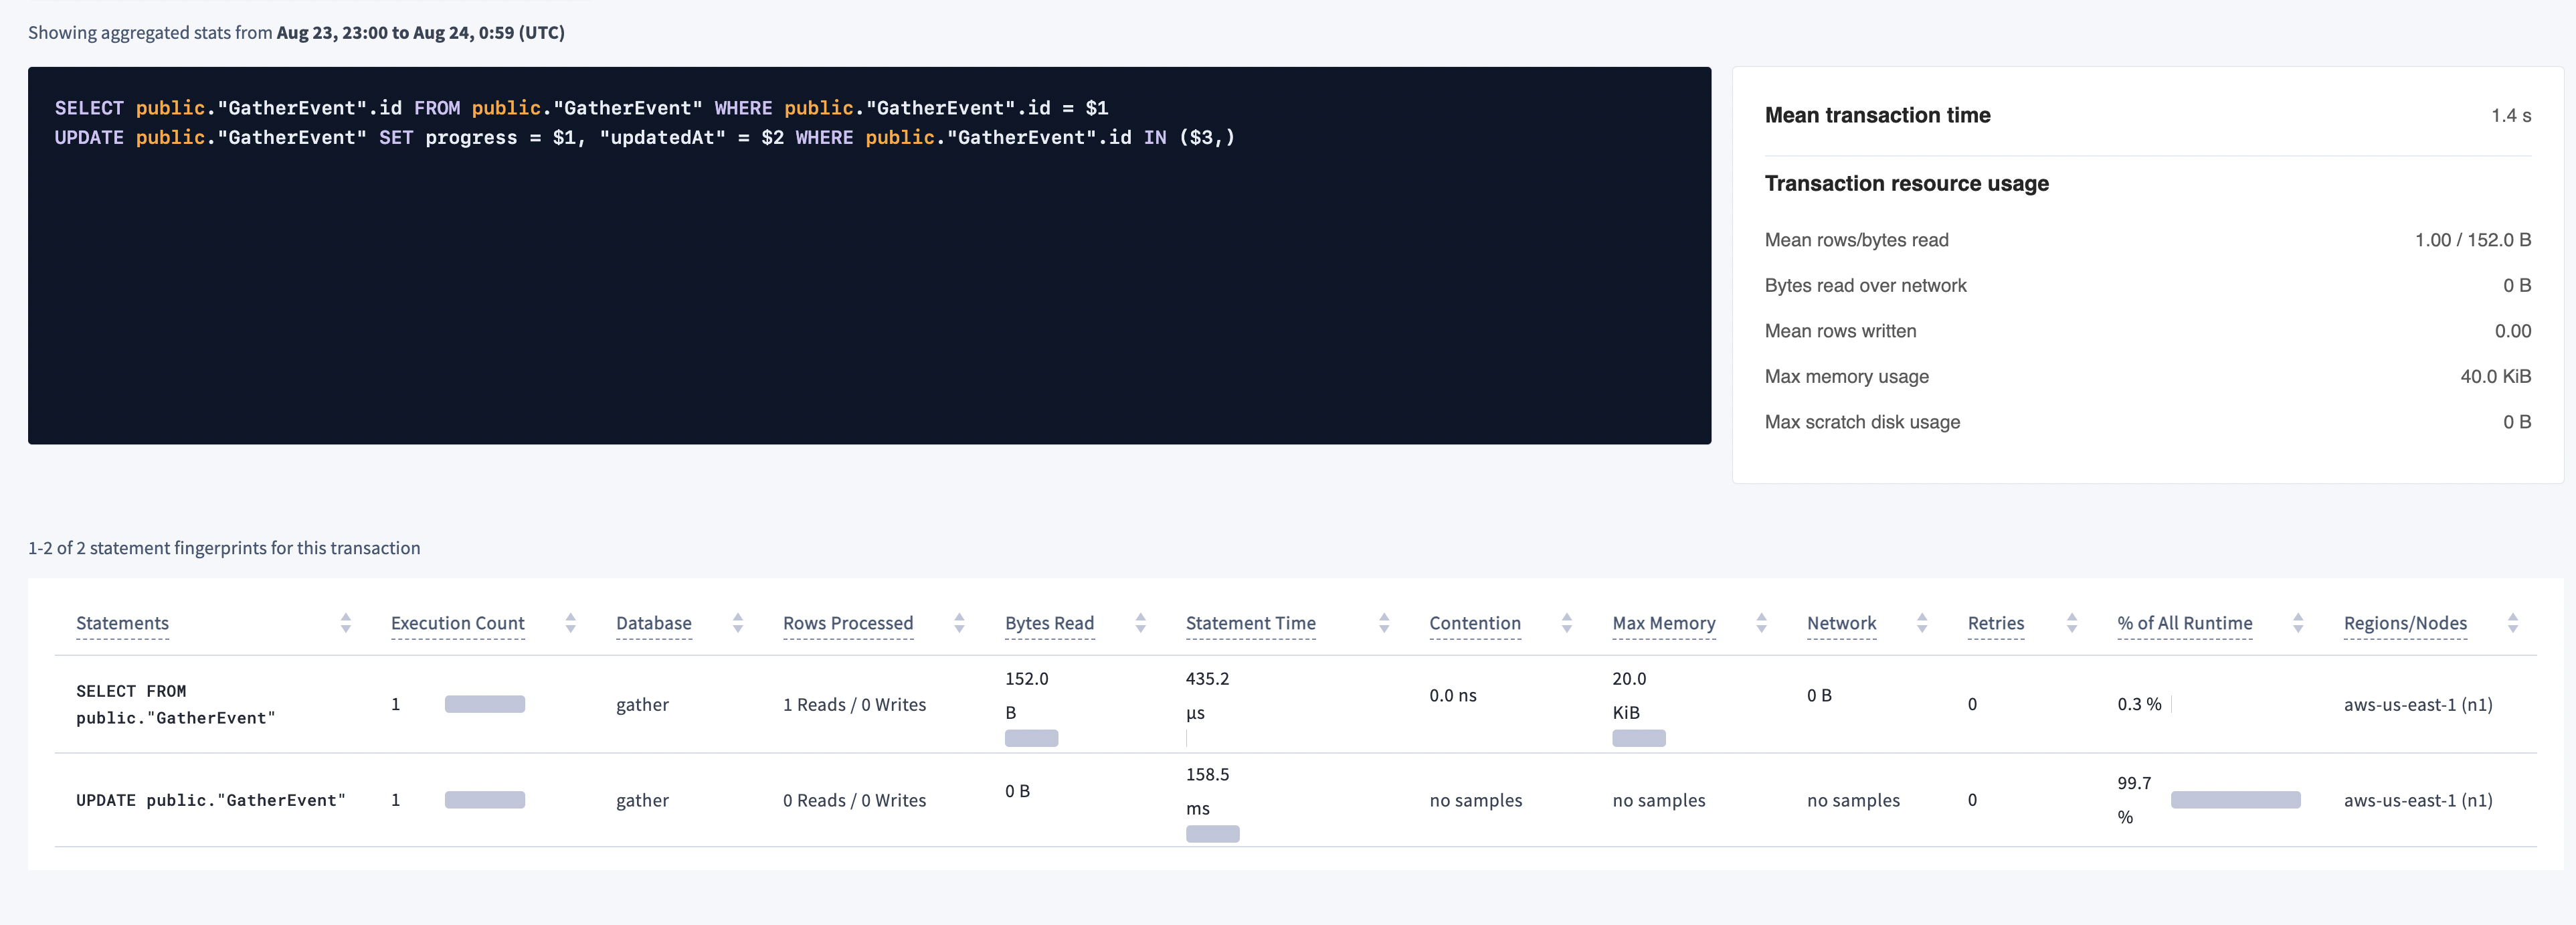Viewport: 2576px width, 925px height.
Task: Open the UPDATE public GatherEvent statement details
Action: pos(210,800)
